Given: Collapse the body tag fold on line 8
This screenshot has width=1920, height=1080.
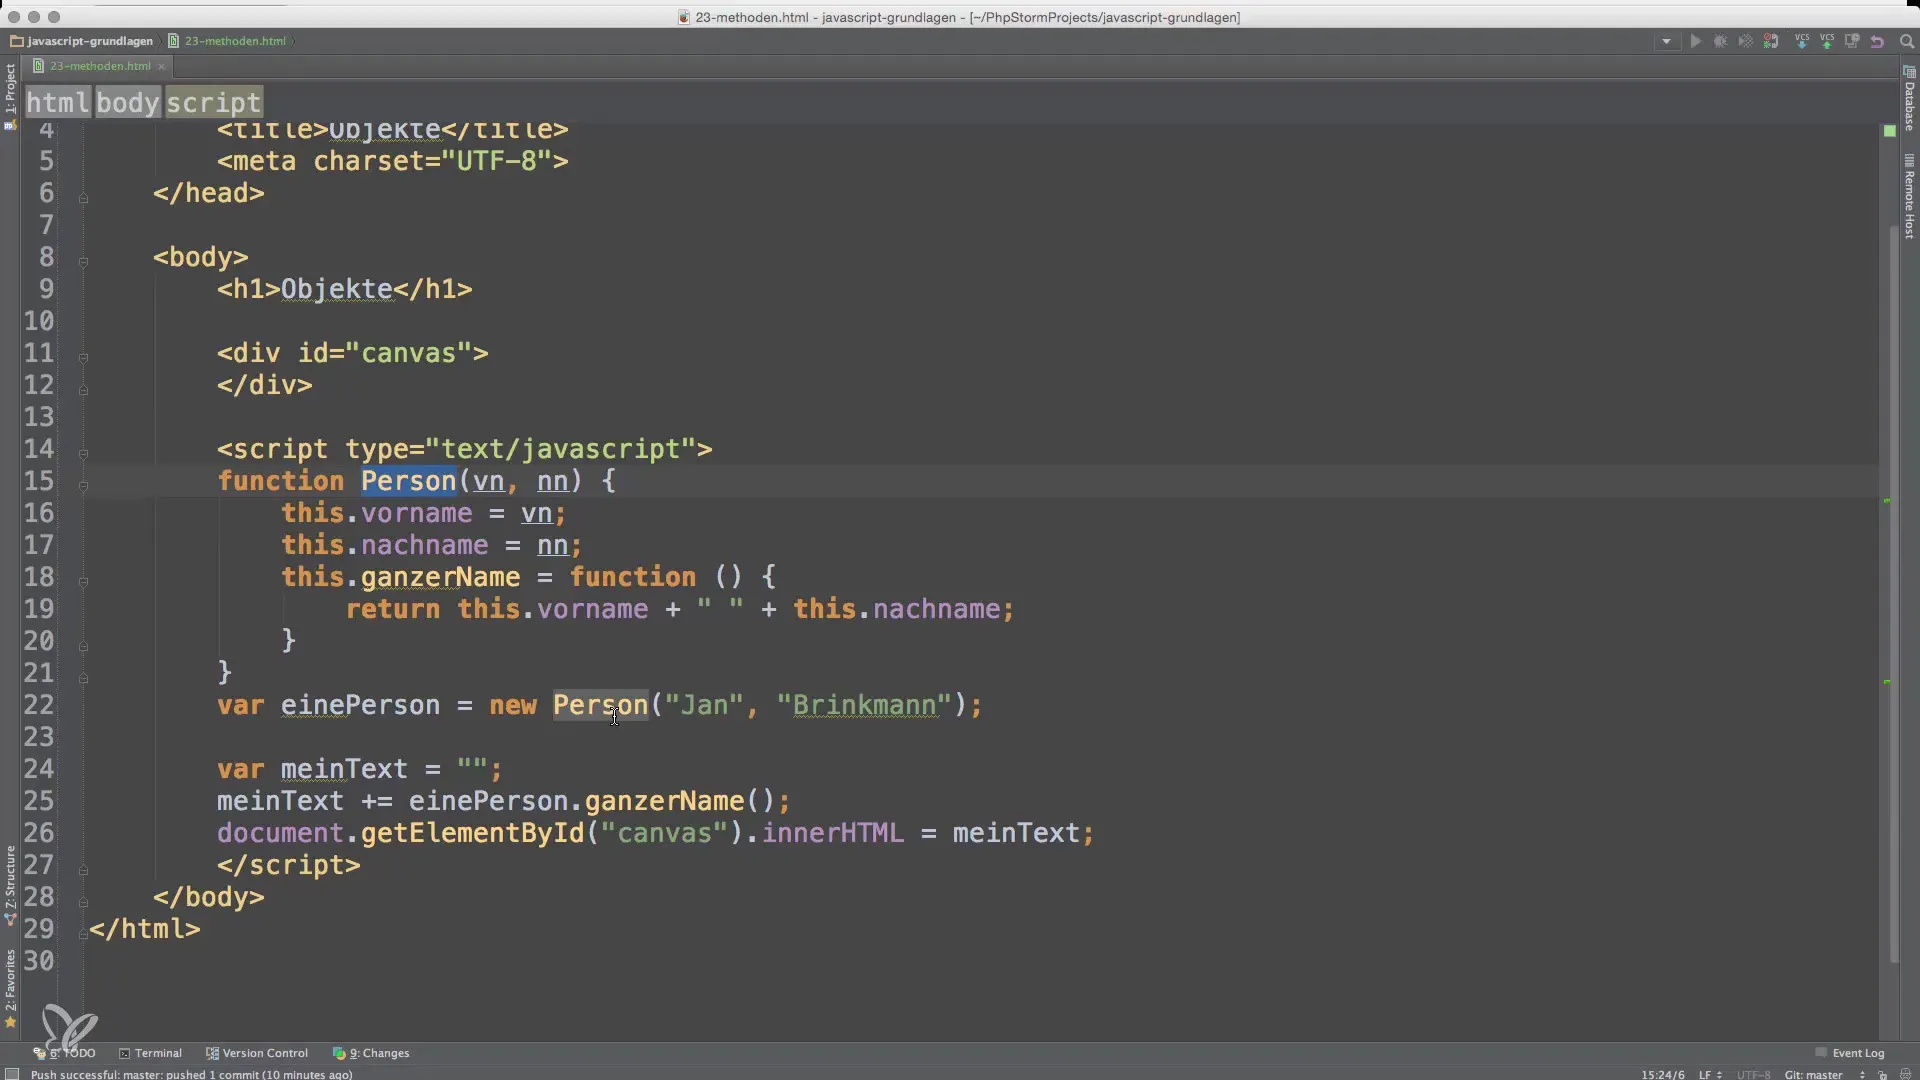Looking at the screenshot, I should pos(84,262).
